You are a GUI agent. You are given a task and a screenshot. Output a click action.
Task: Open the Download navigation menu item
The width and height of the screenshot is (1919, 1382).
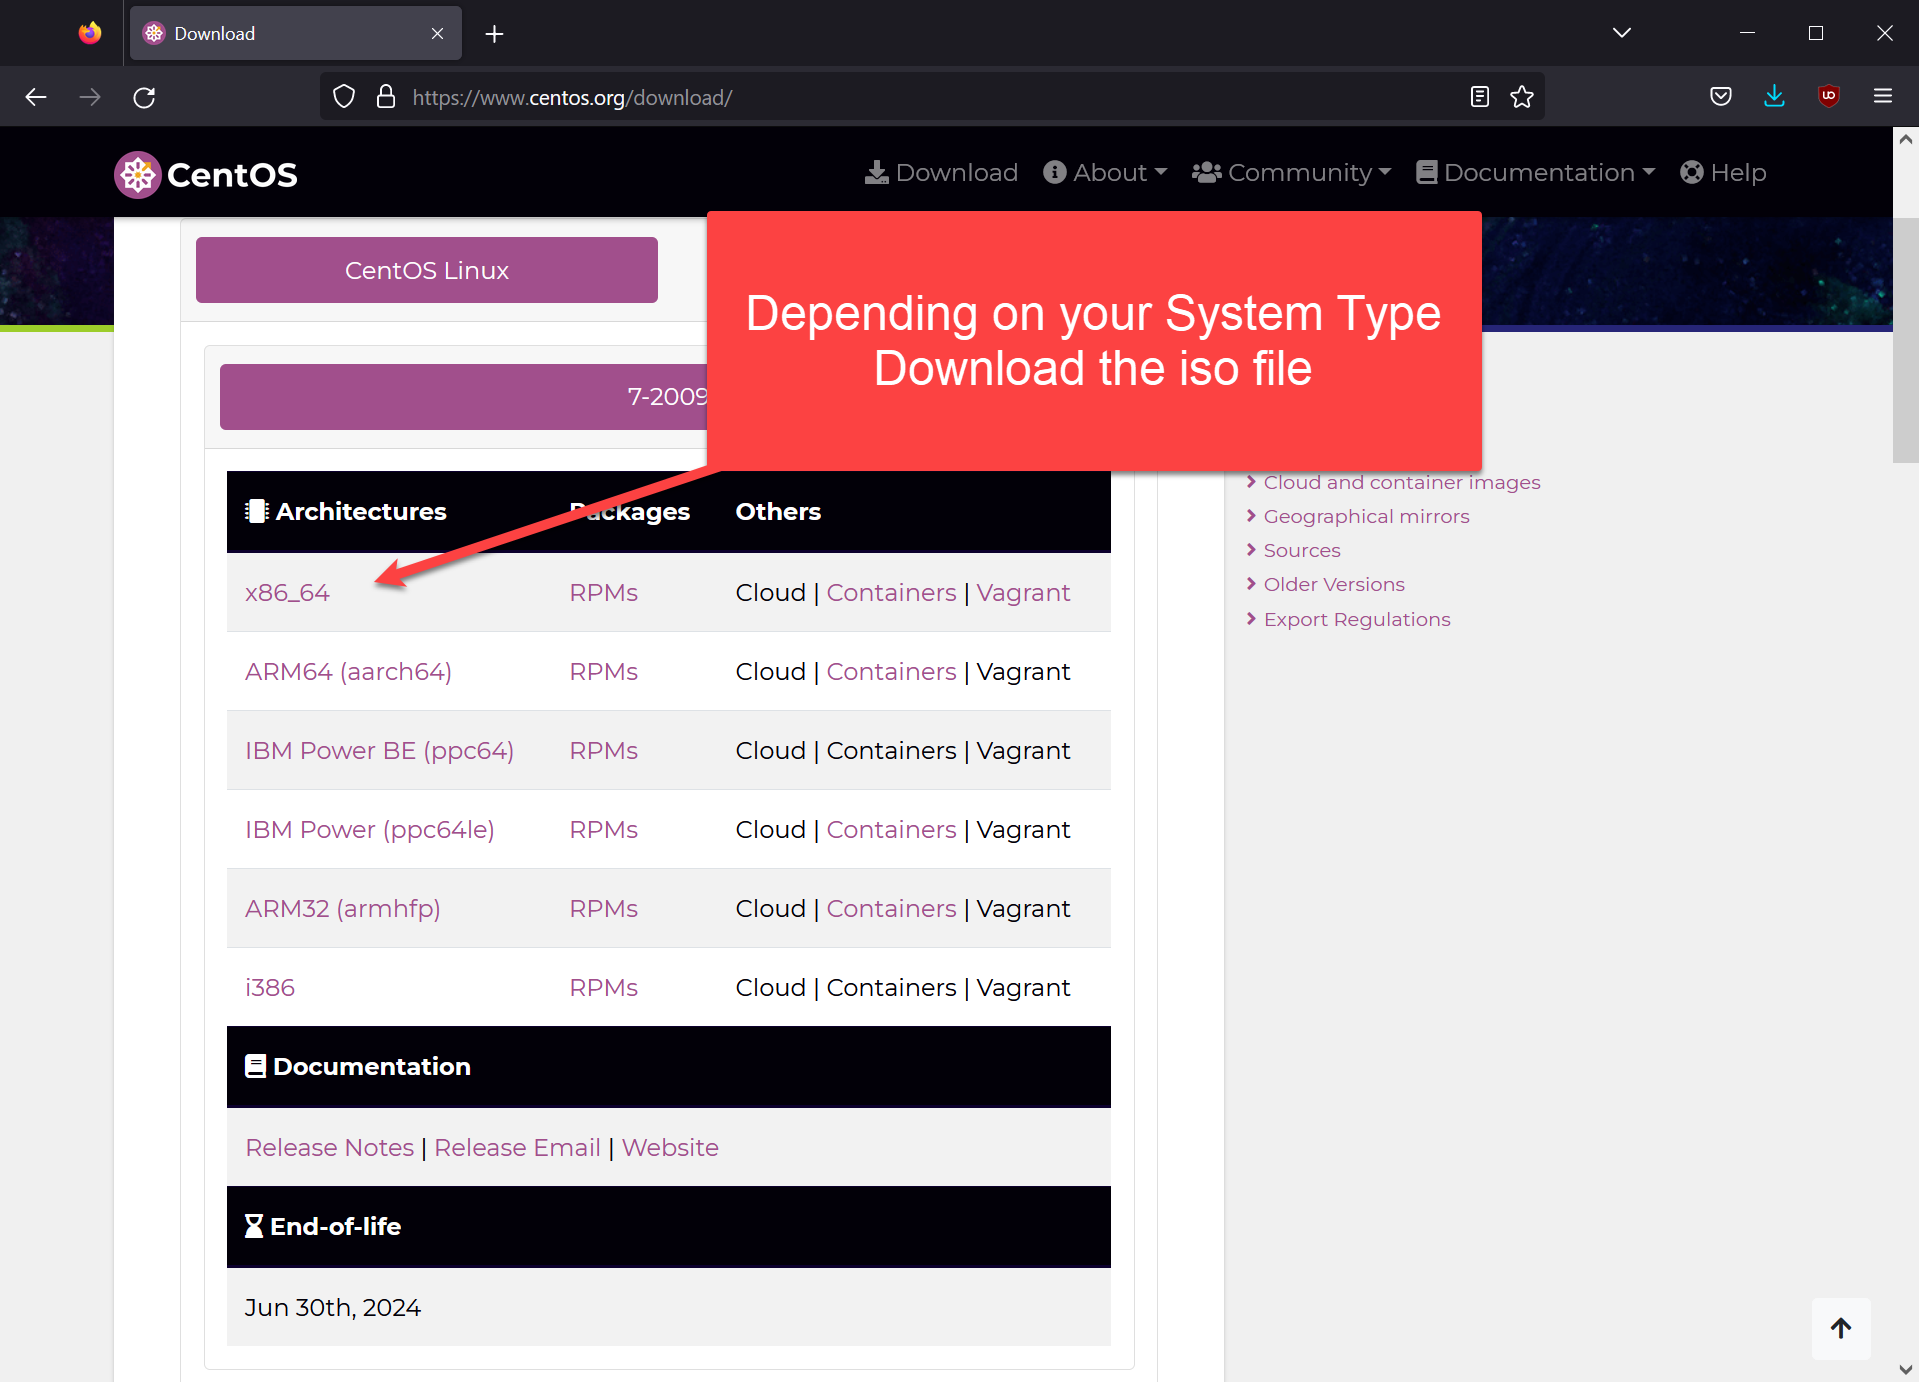coord(941,173)
